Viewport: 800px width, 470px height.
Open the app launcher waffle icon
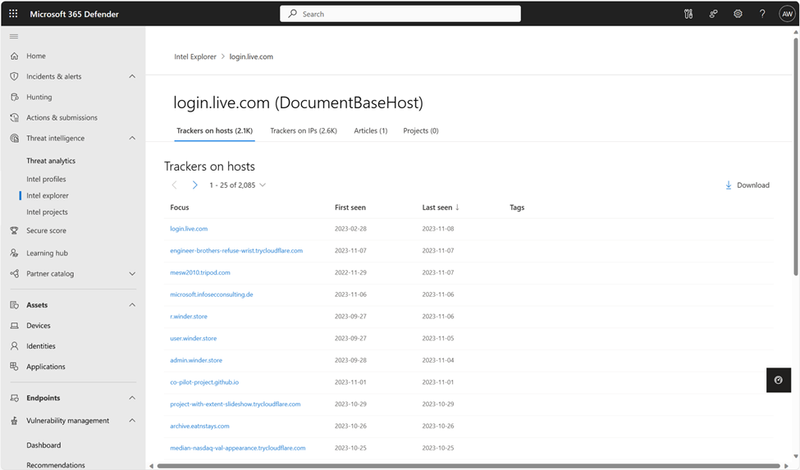[x=13, y=14]
